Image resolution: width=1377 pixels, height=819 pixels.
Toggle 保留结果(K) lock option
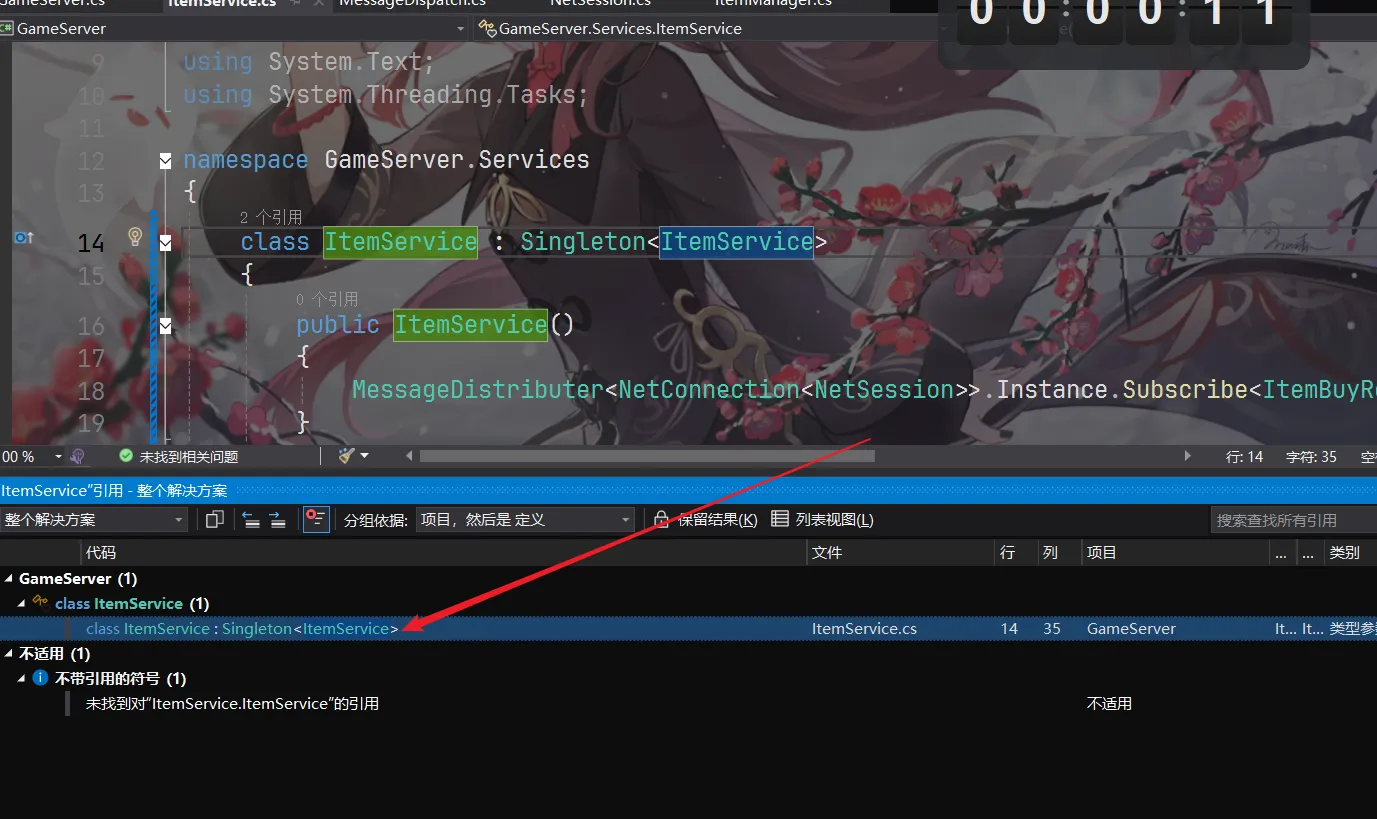point(705,519)
